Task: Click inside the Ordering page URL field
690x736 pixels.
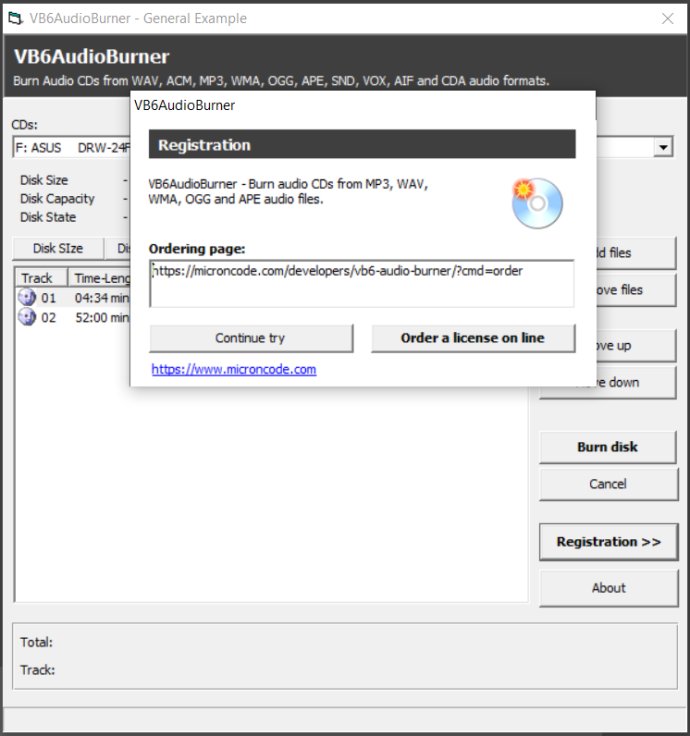Action: 361,284
